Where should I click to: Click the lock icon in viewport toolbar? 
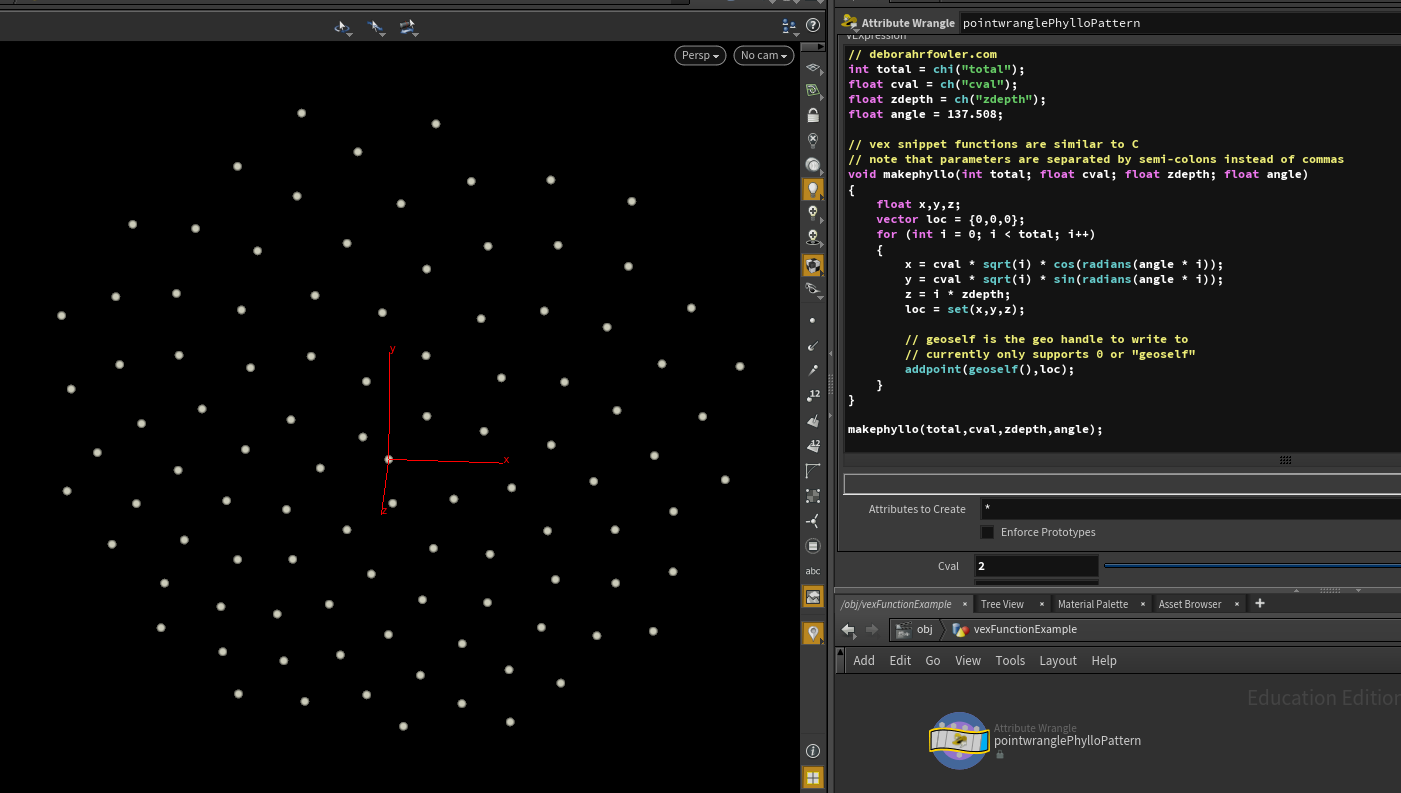813,116
